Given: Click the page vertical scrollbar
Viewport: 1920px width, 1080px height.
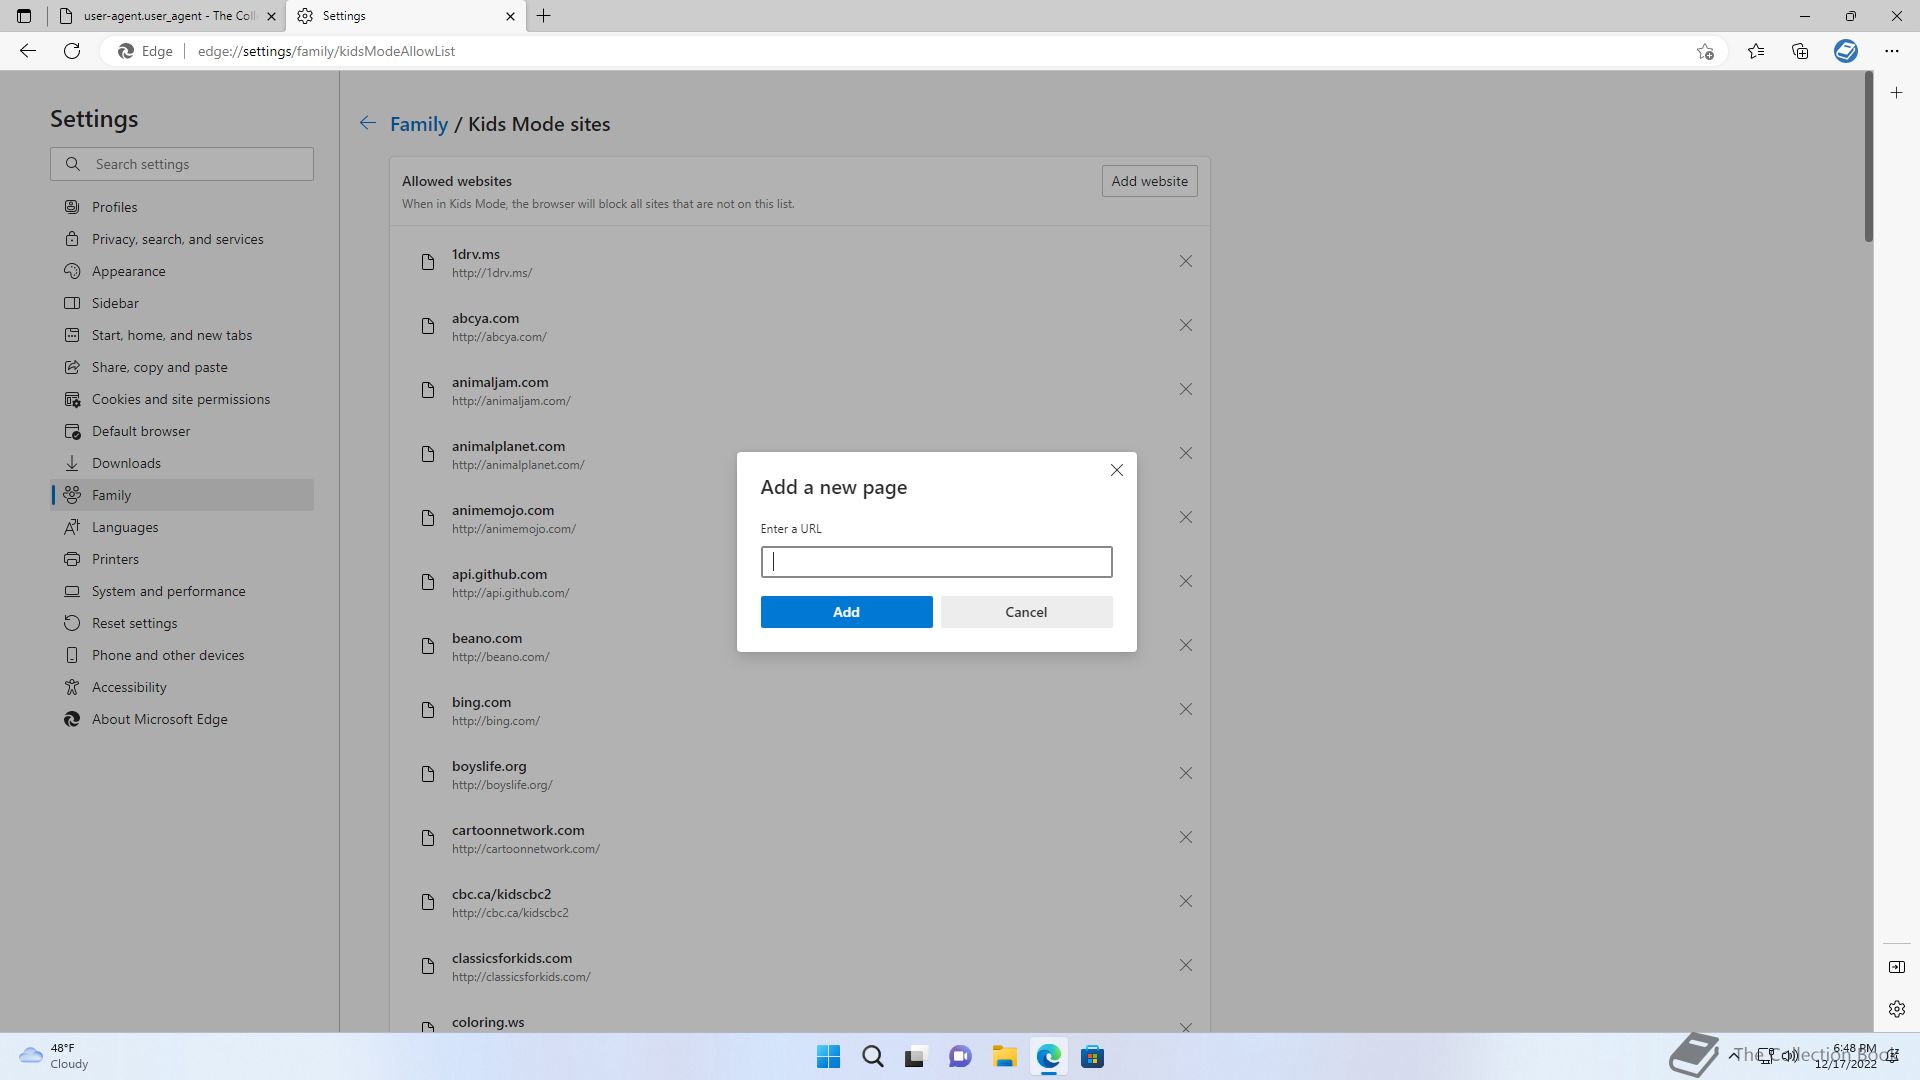Looking at the screenshot, I should pos(1868,157).
